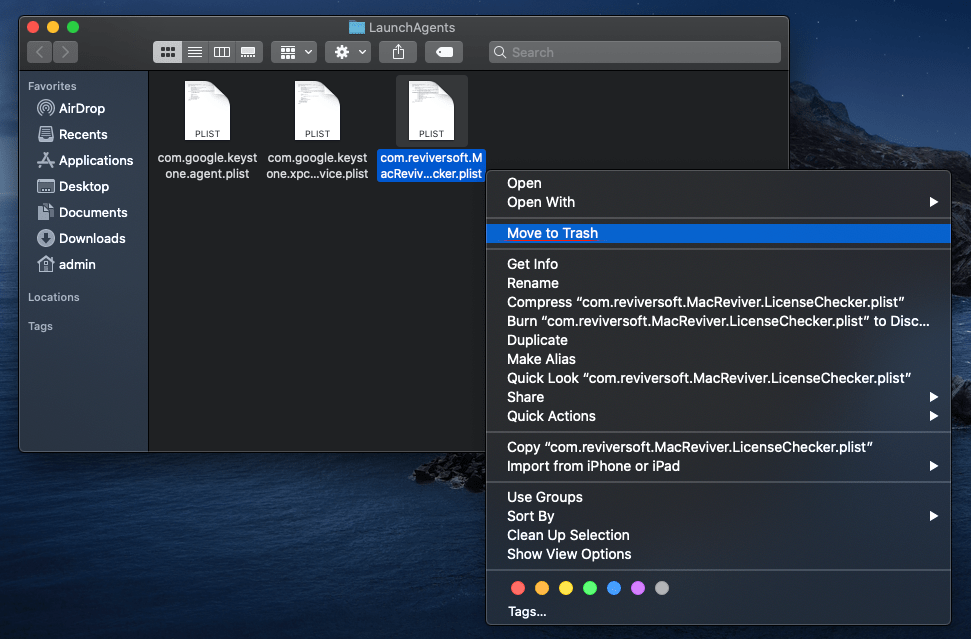
Task: Click the Favorites sidebar heading
Action: point(52,86)
